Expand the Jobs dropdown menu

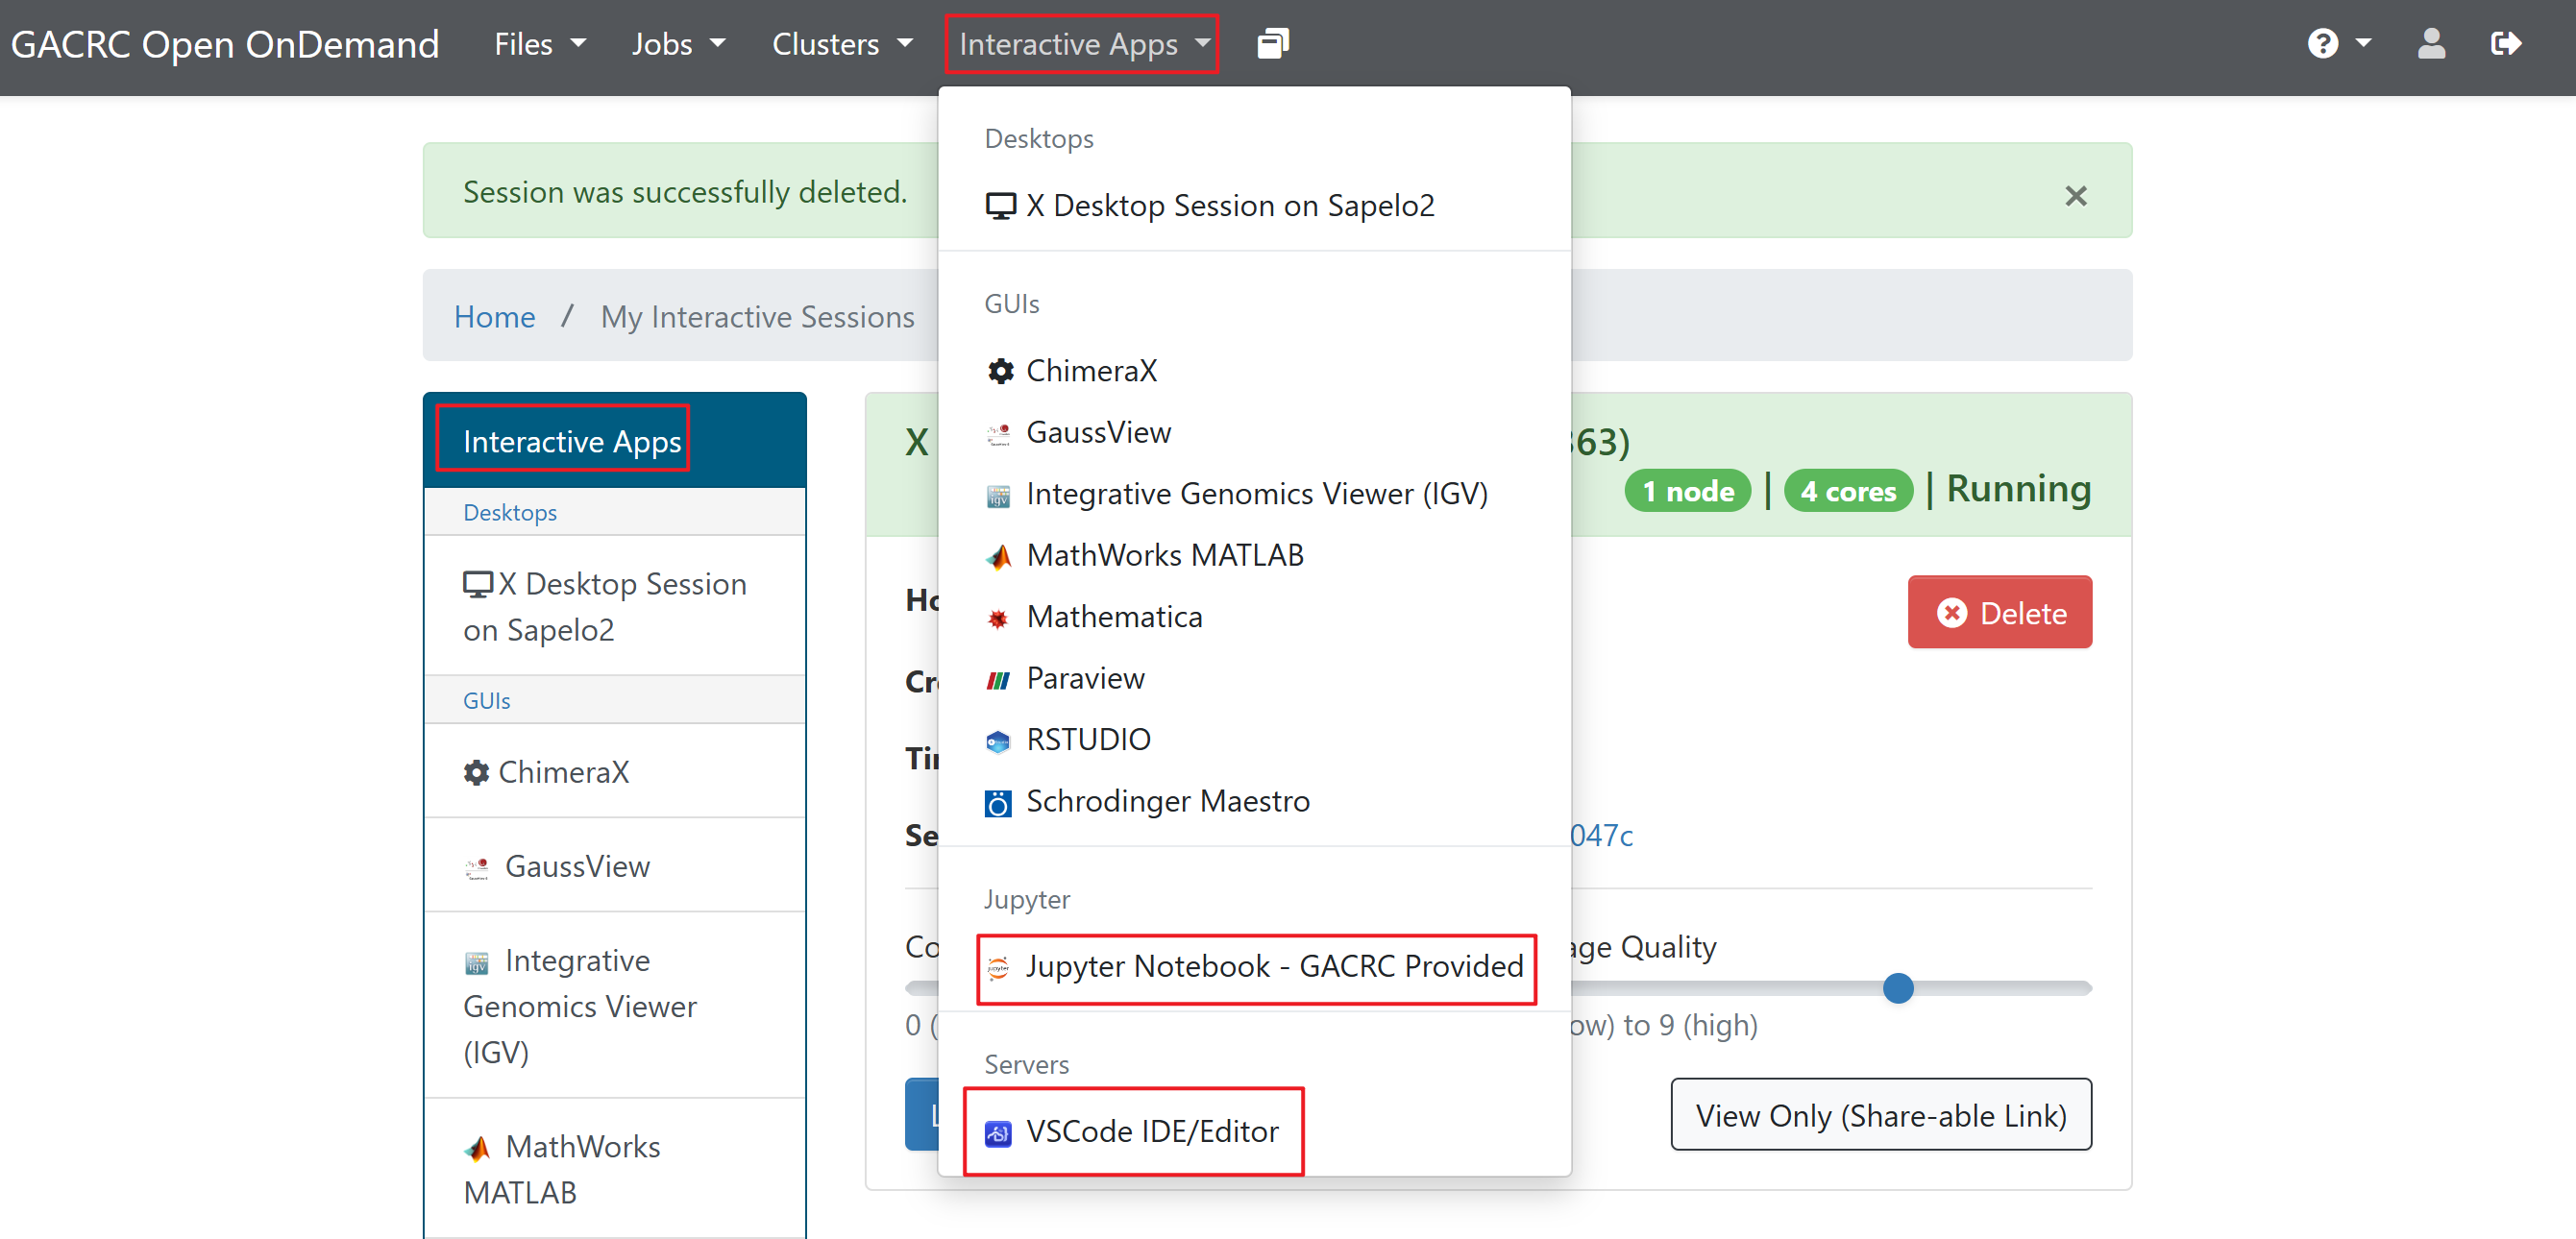(678, 44)
